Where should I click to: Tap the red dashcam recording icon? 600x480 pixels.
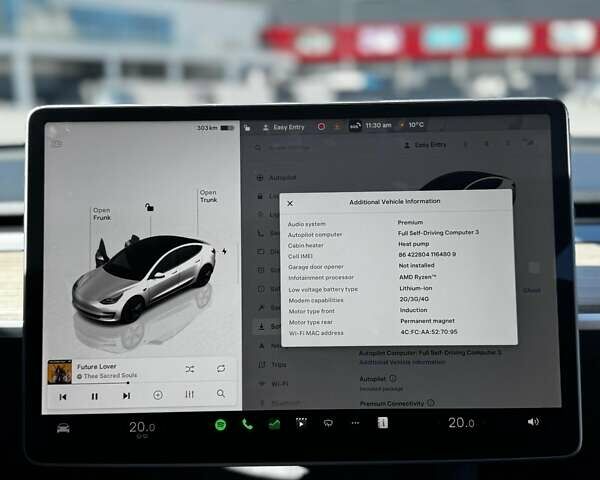click(x=321, y=126)
